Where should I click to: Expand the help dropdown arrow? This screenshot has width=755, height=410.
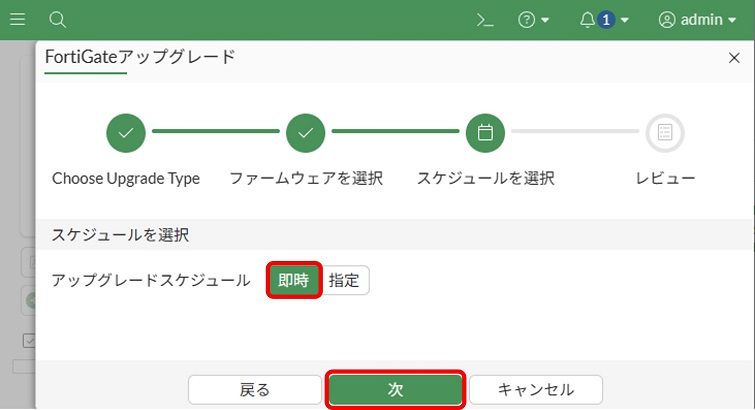coord(546,20)
